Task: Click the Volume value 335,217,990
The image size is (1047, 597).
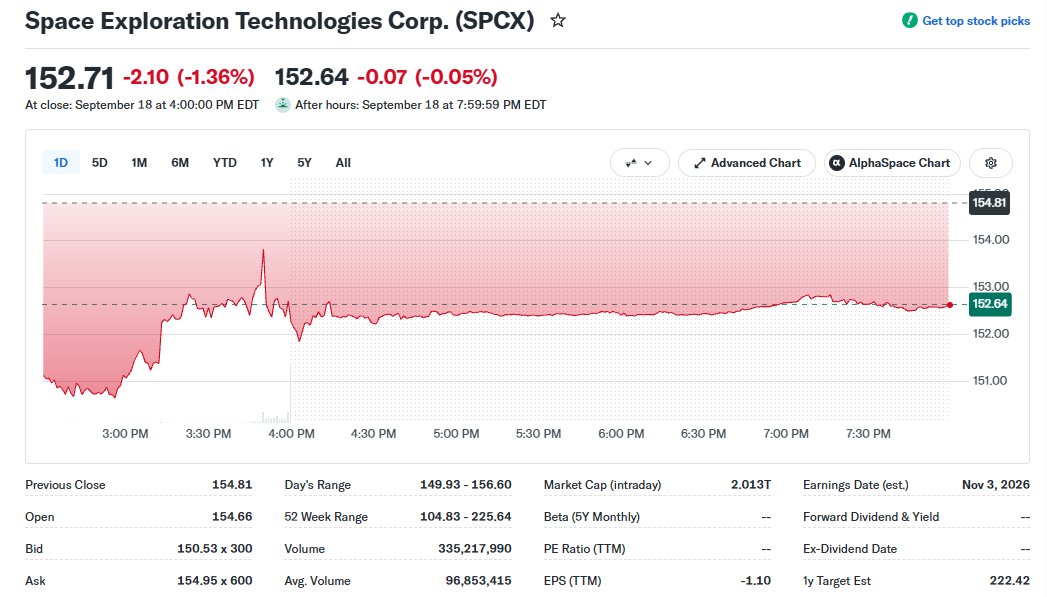Action: (475, 549)
